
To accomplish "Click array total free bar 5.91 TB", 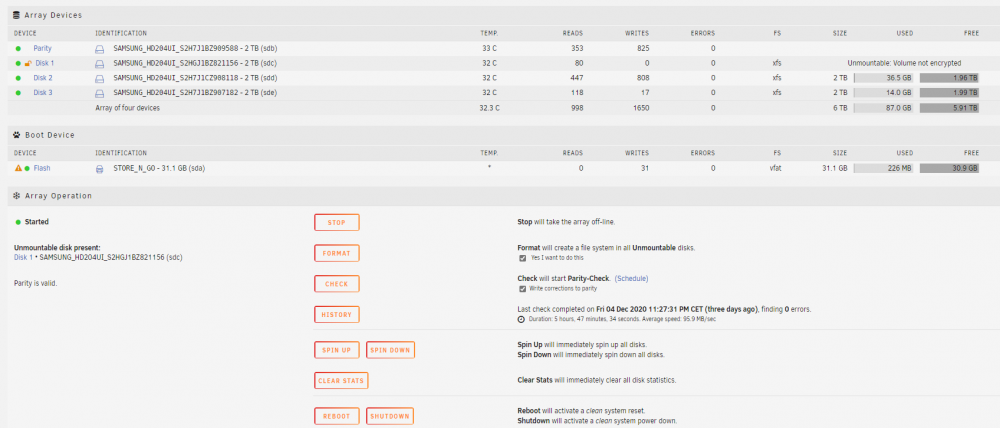I will (950, 108).
